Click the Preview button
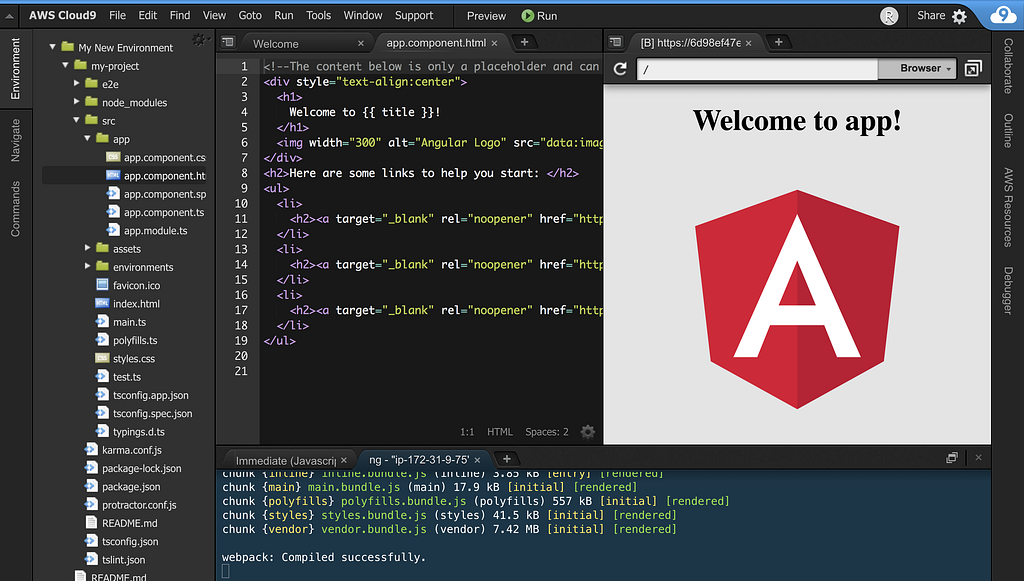Image resolution: width=1024 pixels, height=581 pixels. coord(486,16)
